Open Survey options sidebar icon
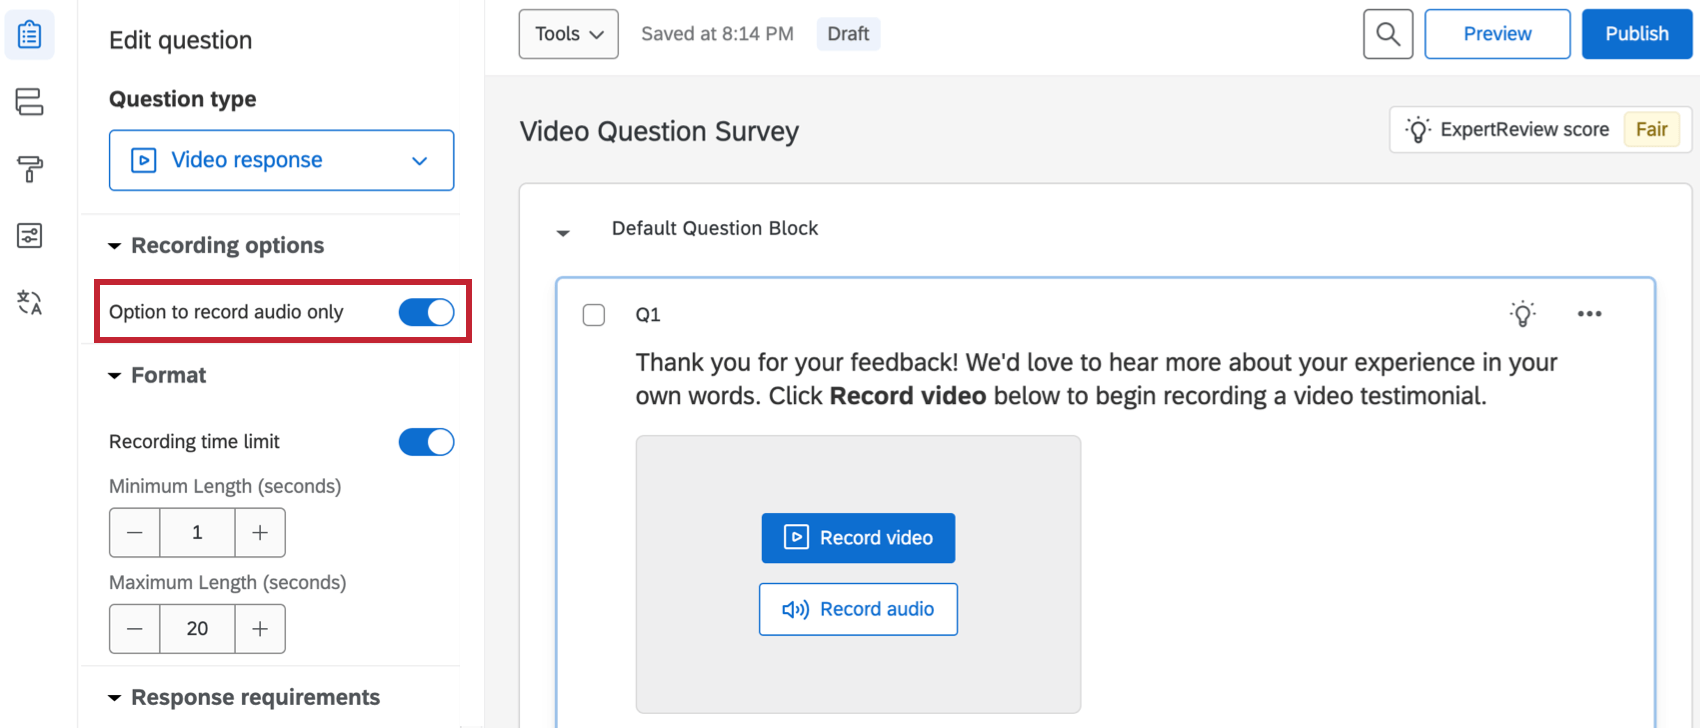 pos(30,236)
